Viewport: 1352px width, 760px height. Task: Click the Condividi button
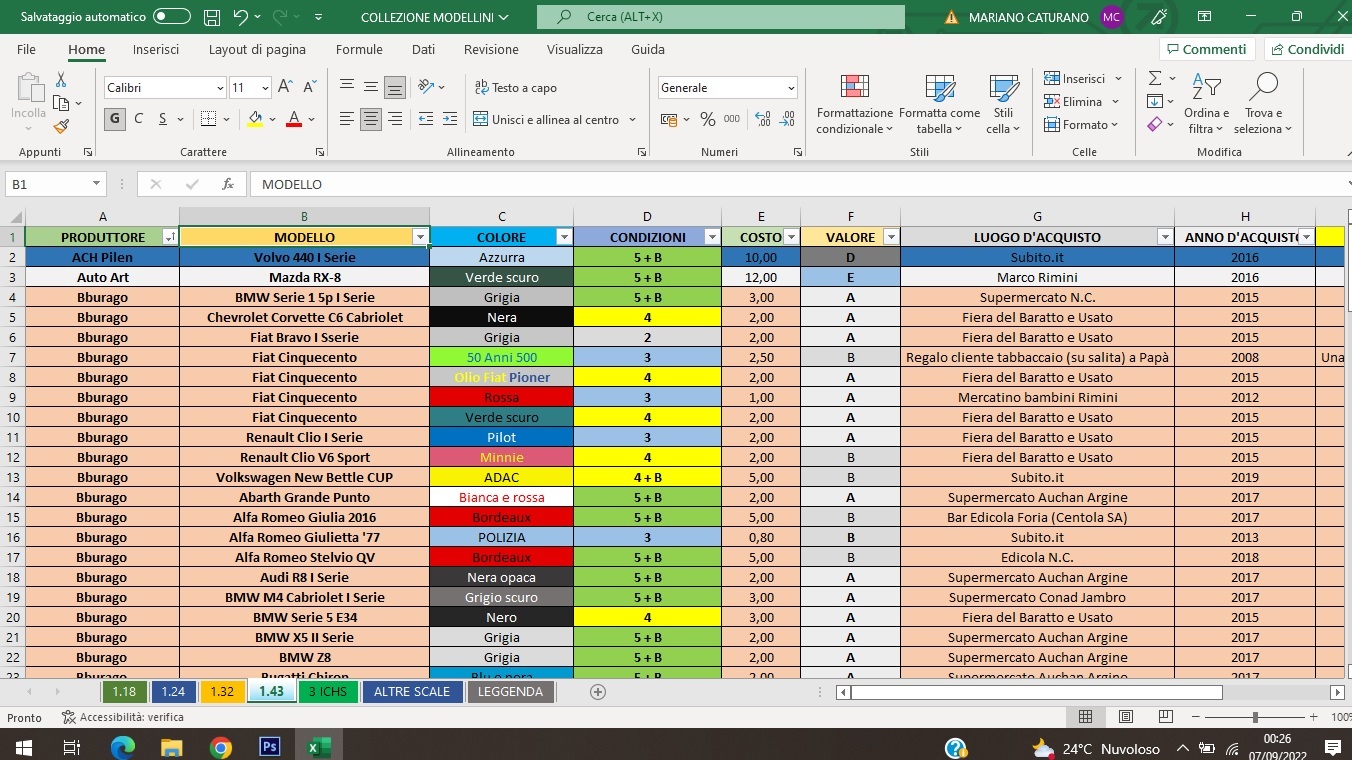[1307, 49]
